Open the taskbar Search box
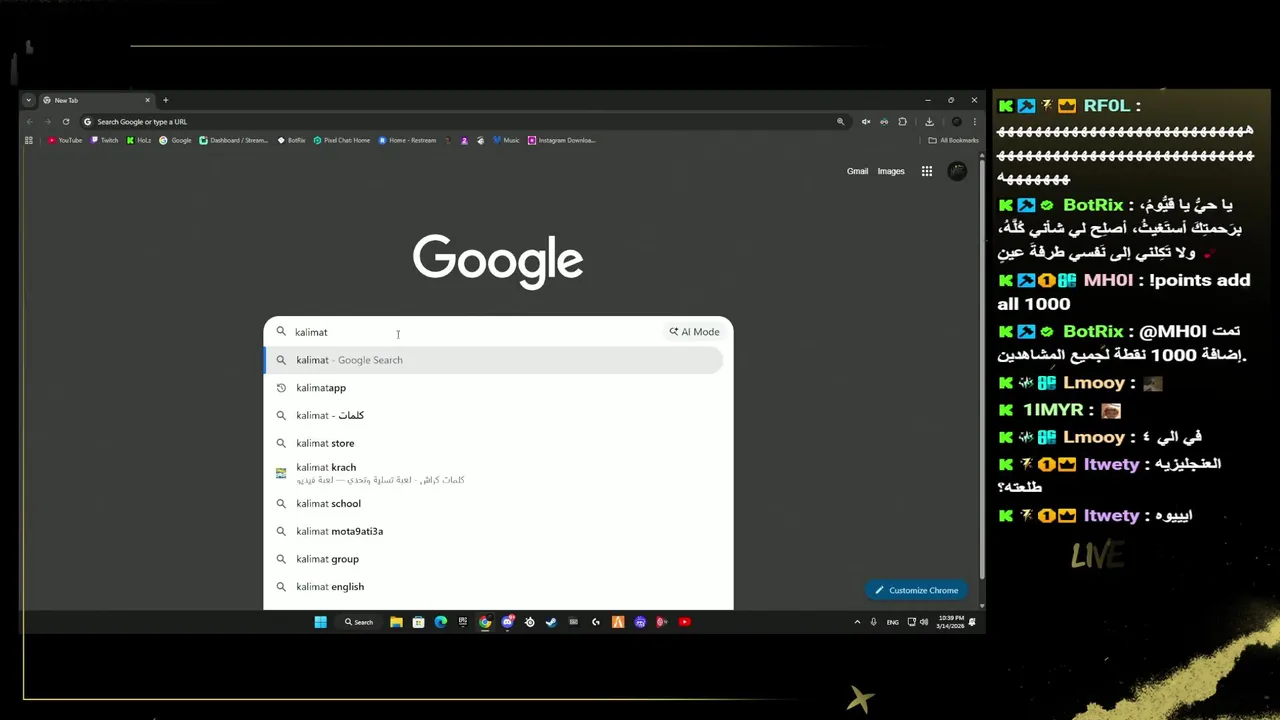 358,622
